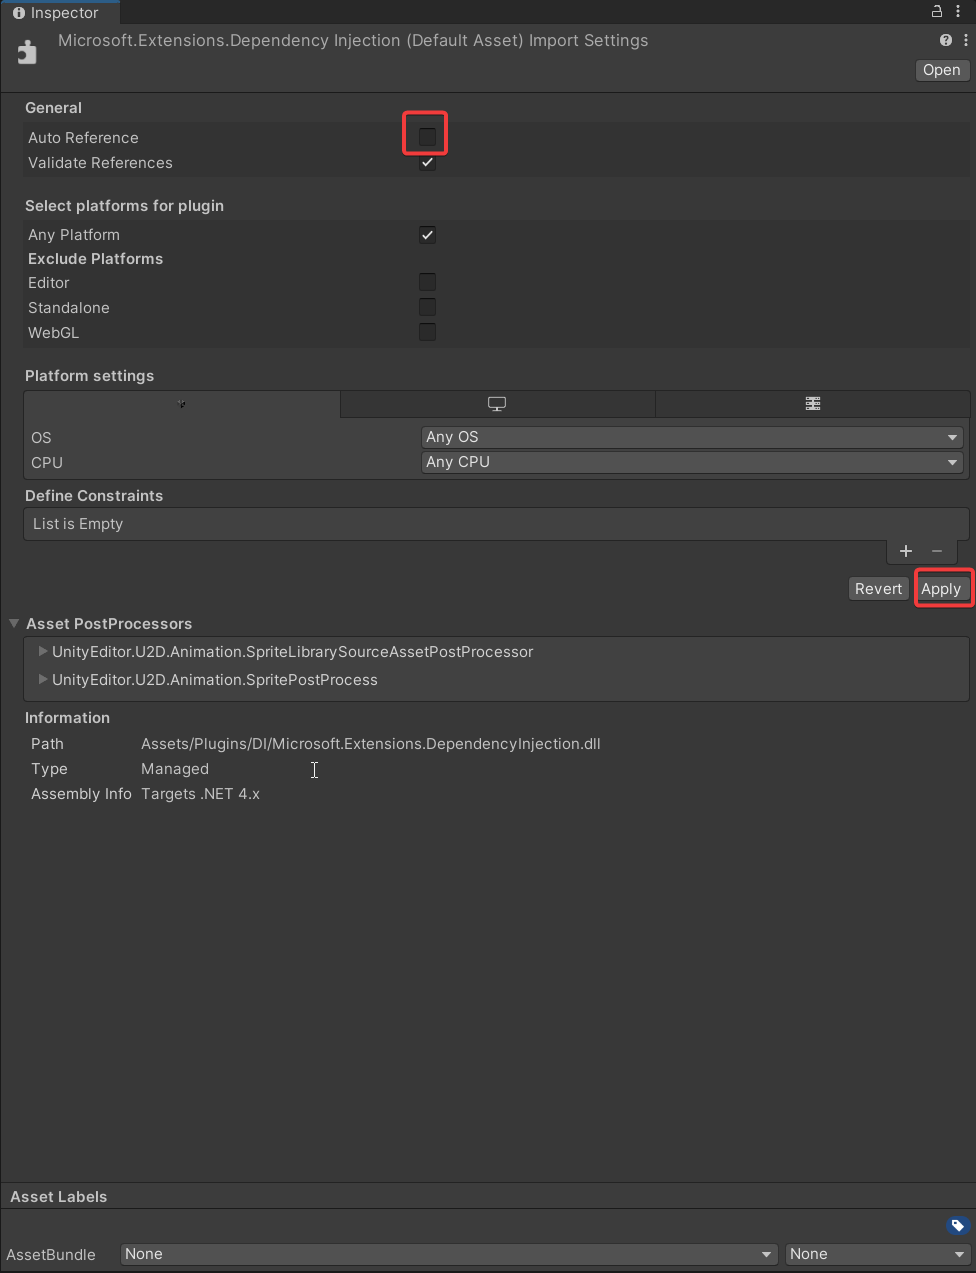Click the Define Constraints heading
The width and height of the screenshot is (976, 1273).
(x=94, y=496)
